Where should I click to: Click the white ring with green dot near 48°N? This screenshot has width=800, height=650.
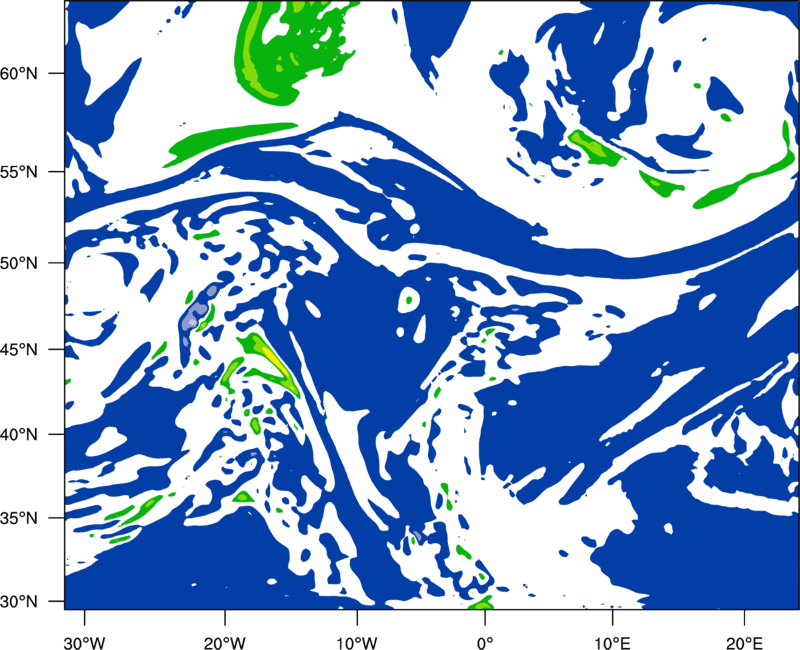408,299
